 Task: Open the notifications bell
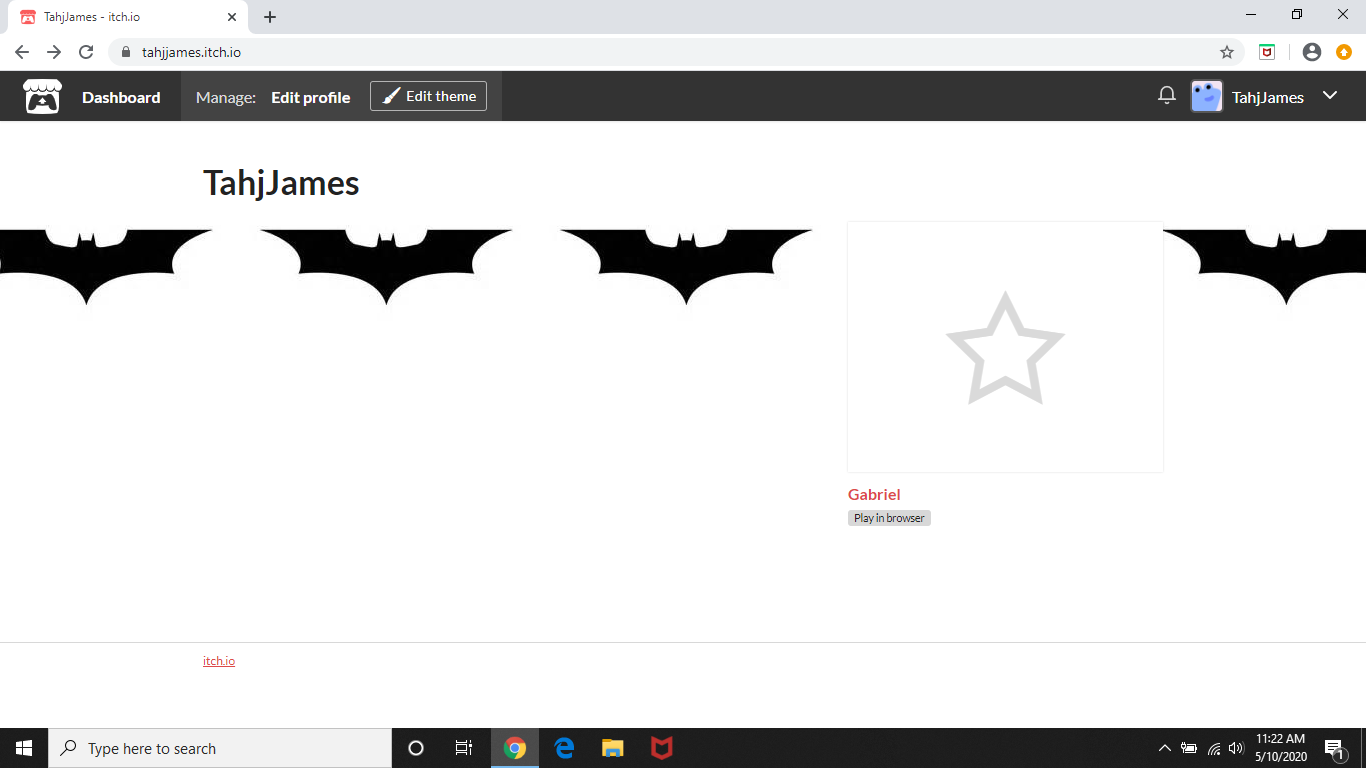[x=1166, y=96]
